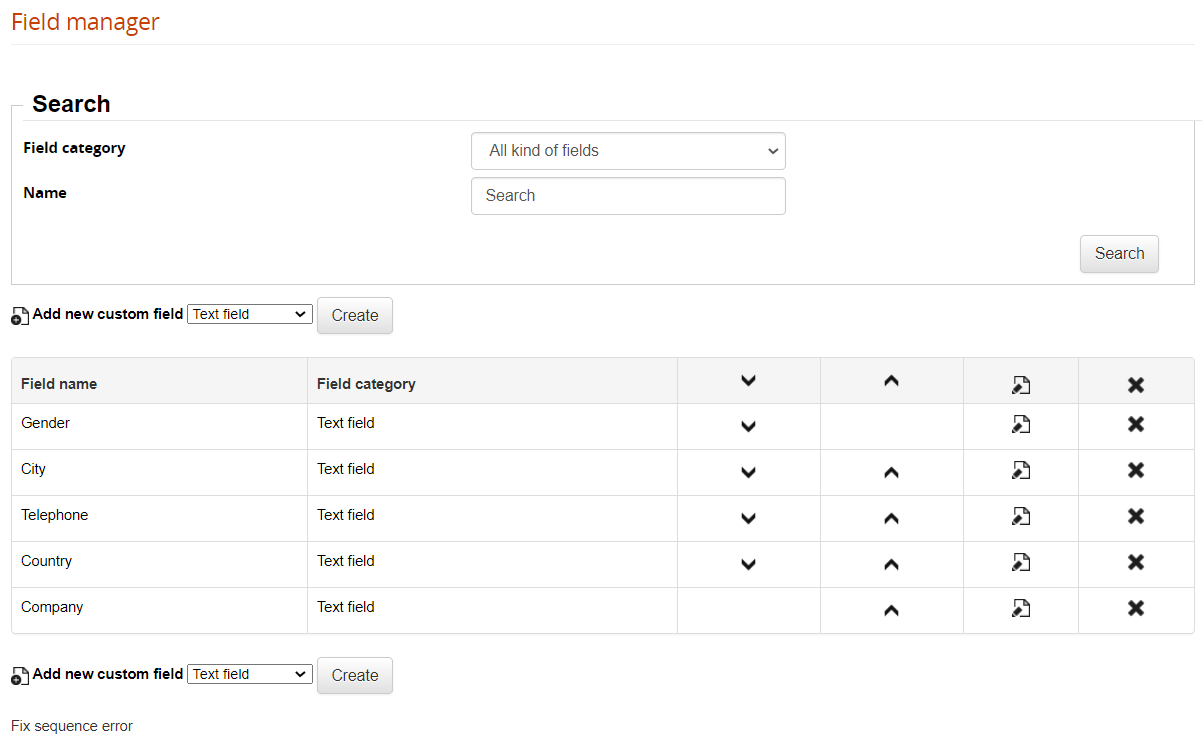Move the City field down

click(x=748, y=471)
